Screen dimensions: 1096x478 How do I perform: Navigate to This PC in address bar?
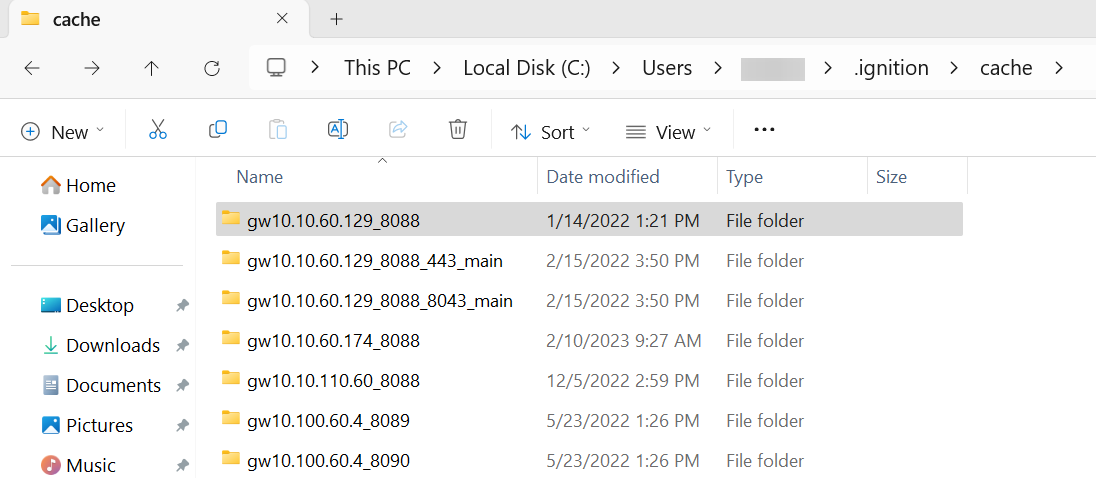[377, 68]
